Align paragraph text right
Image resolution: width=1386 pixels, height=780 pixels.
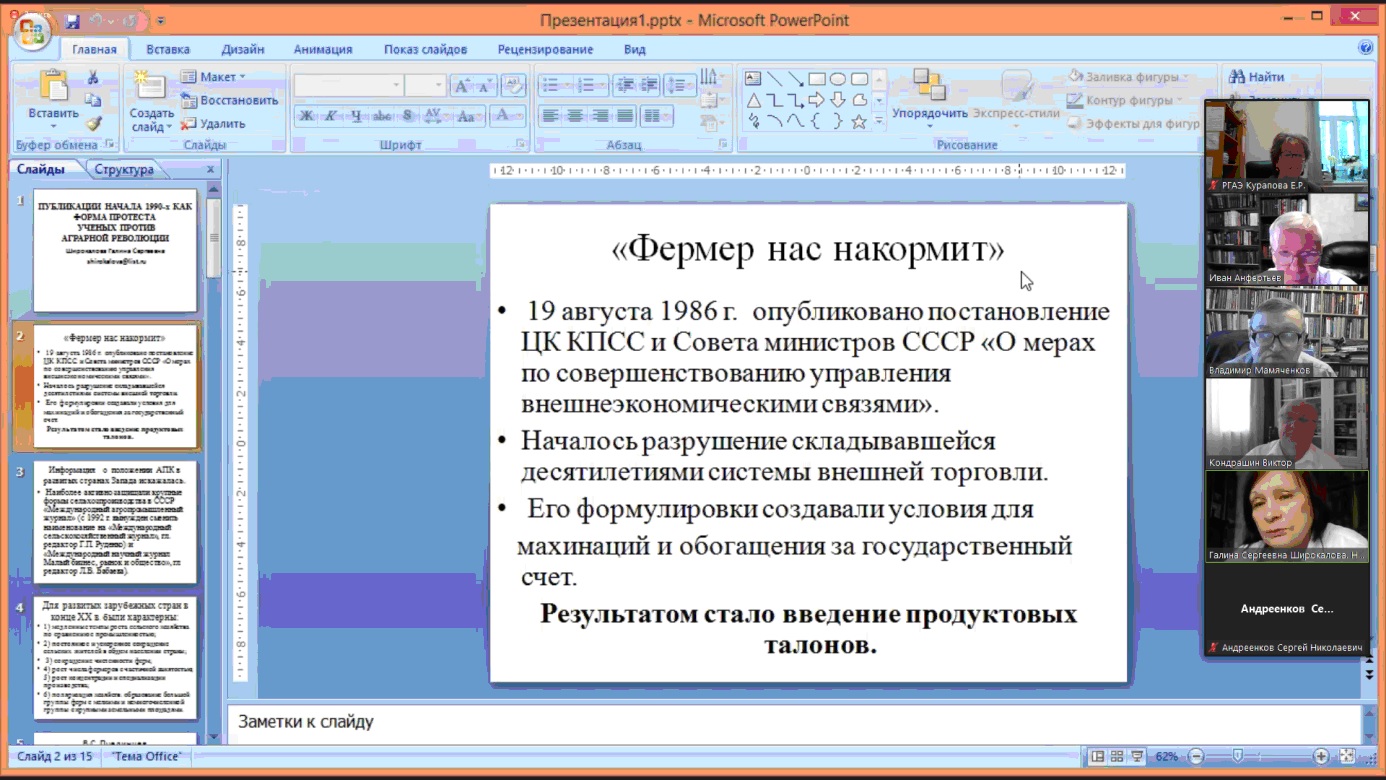click(x=600, y=116)
